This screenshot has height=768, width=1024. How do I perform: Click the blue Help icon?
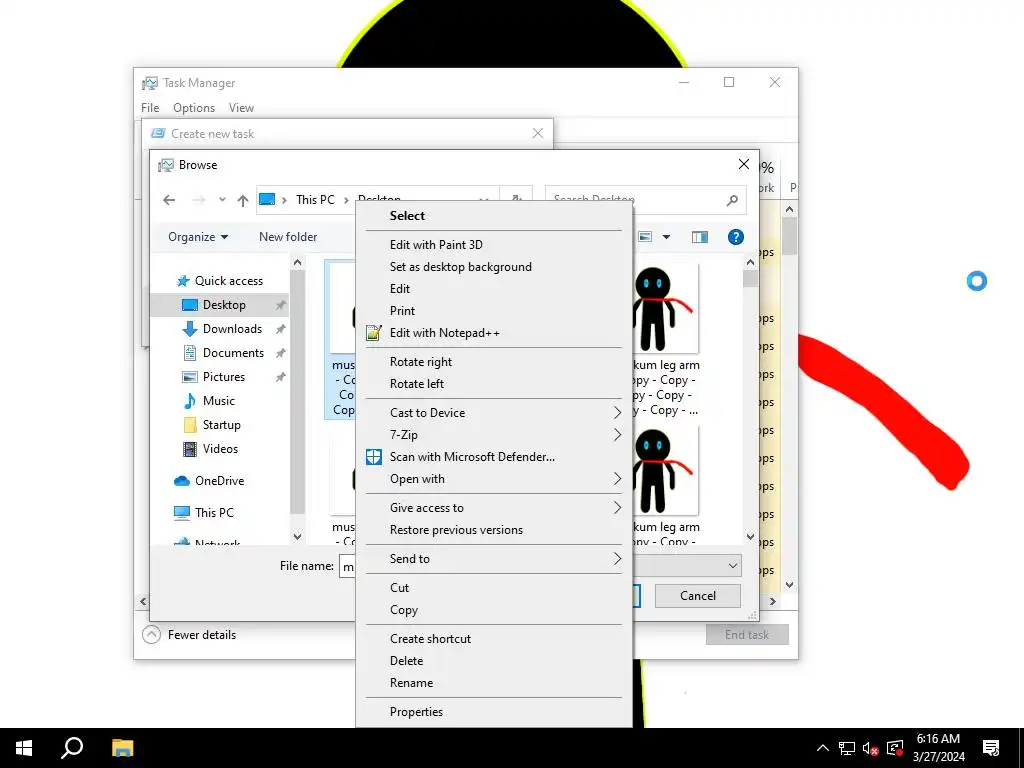736,237
